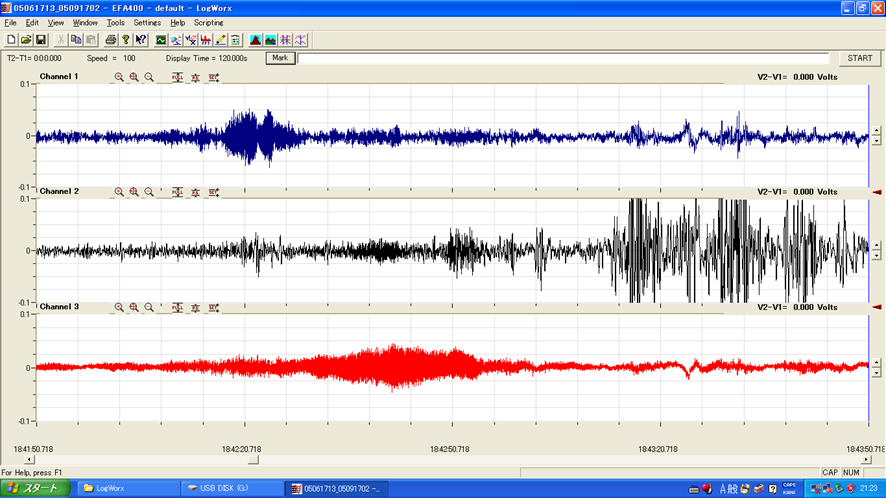Click Channel 2 zoom in magnifier

click(x=133, y=191)
